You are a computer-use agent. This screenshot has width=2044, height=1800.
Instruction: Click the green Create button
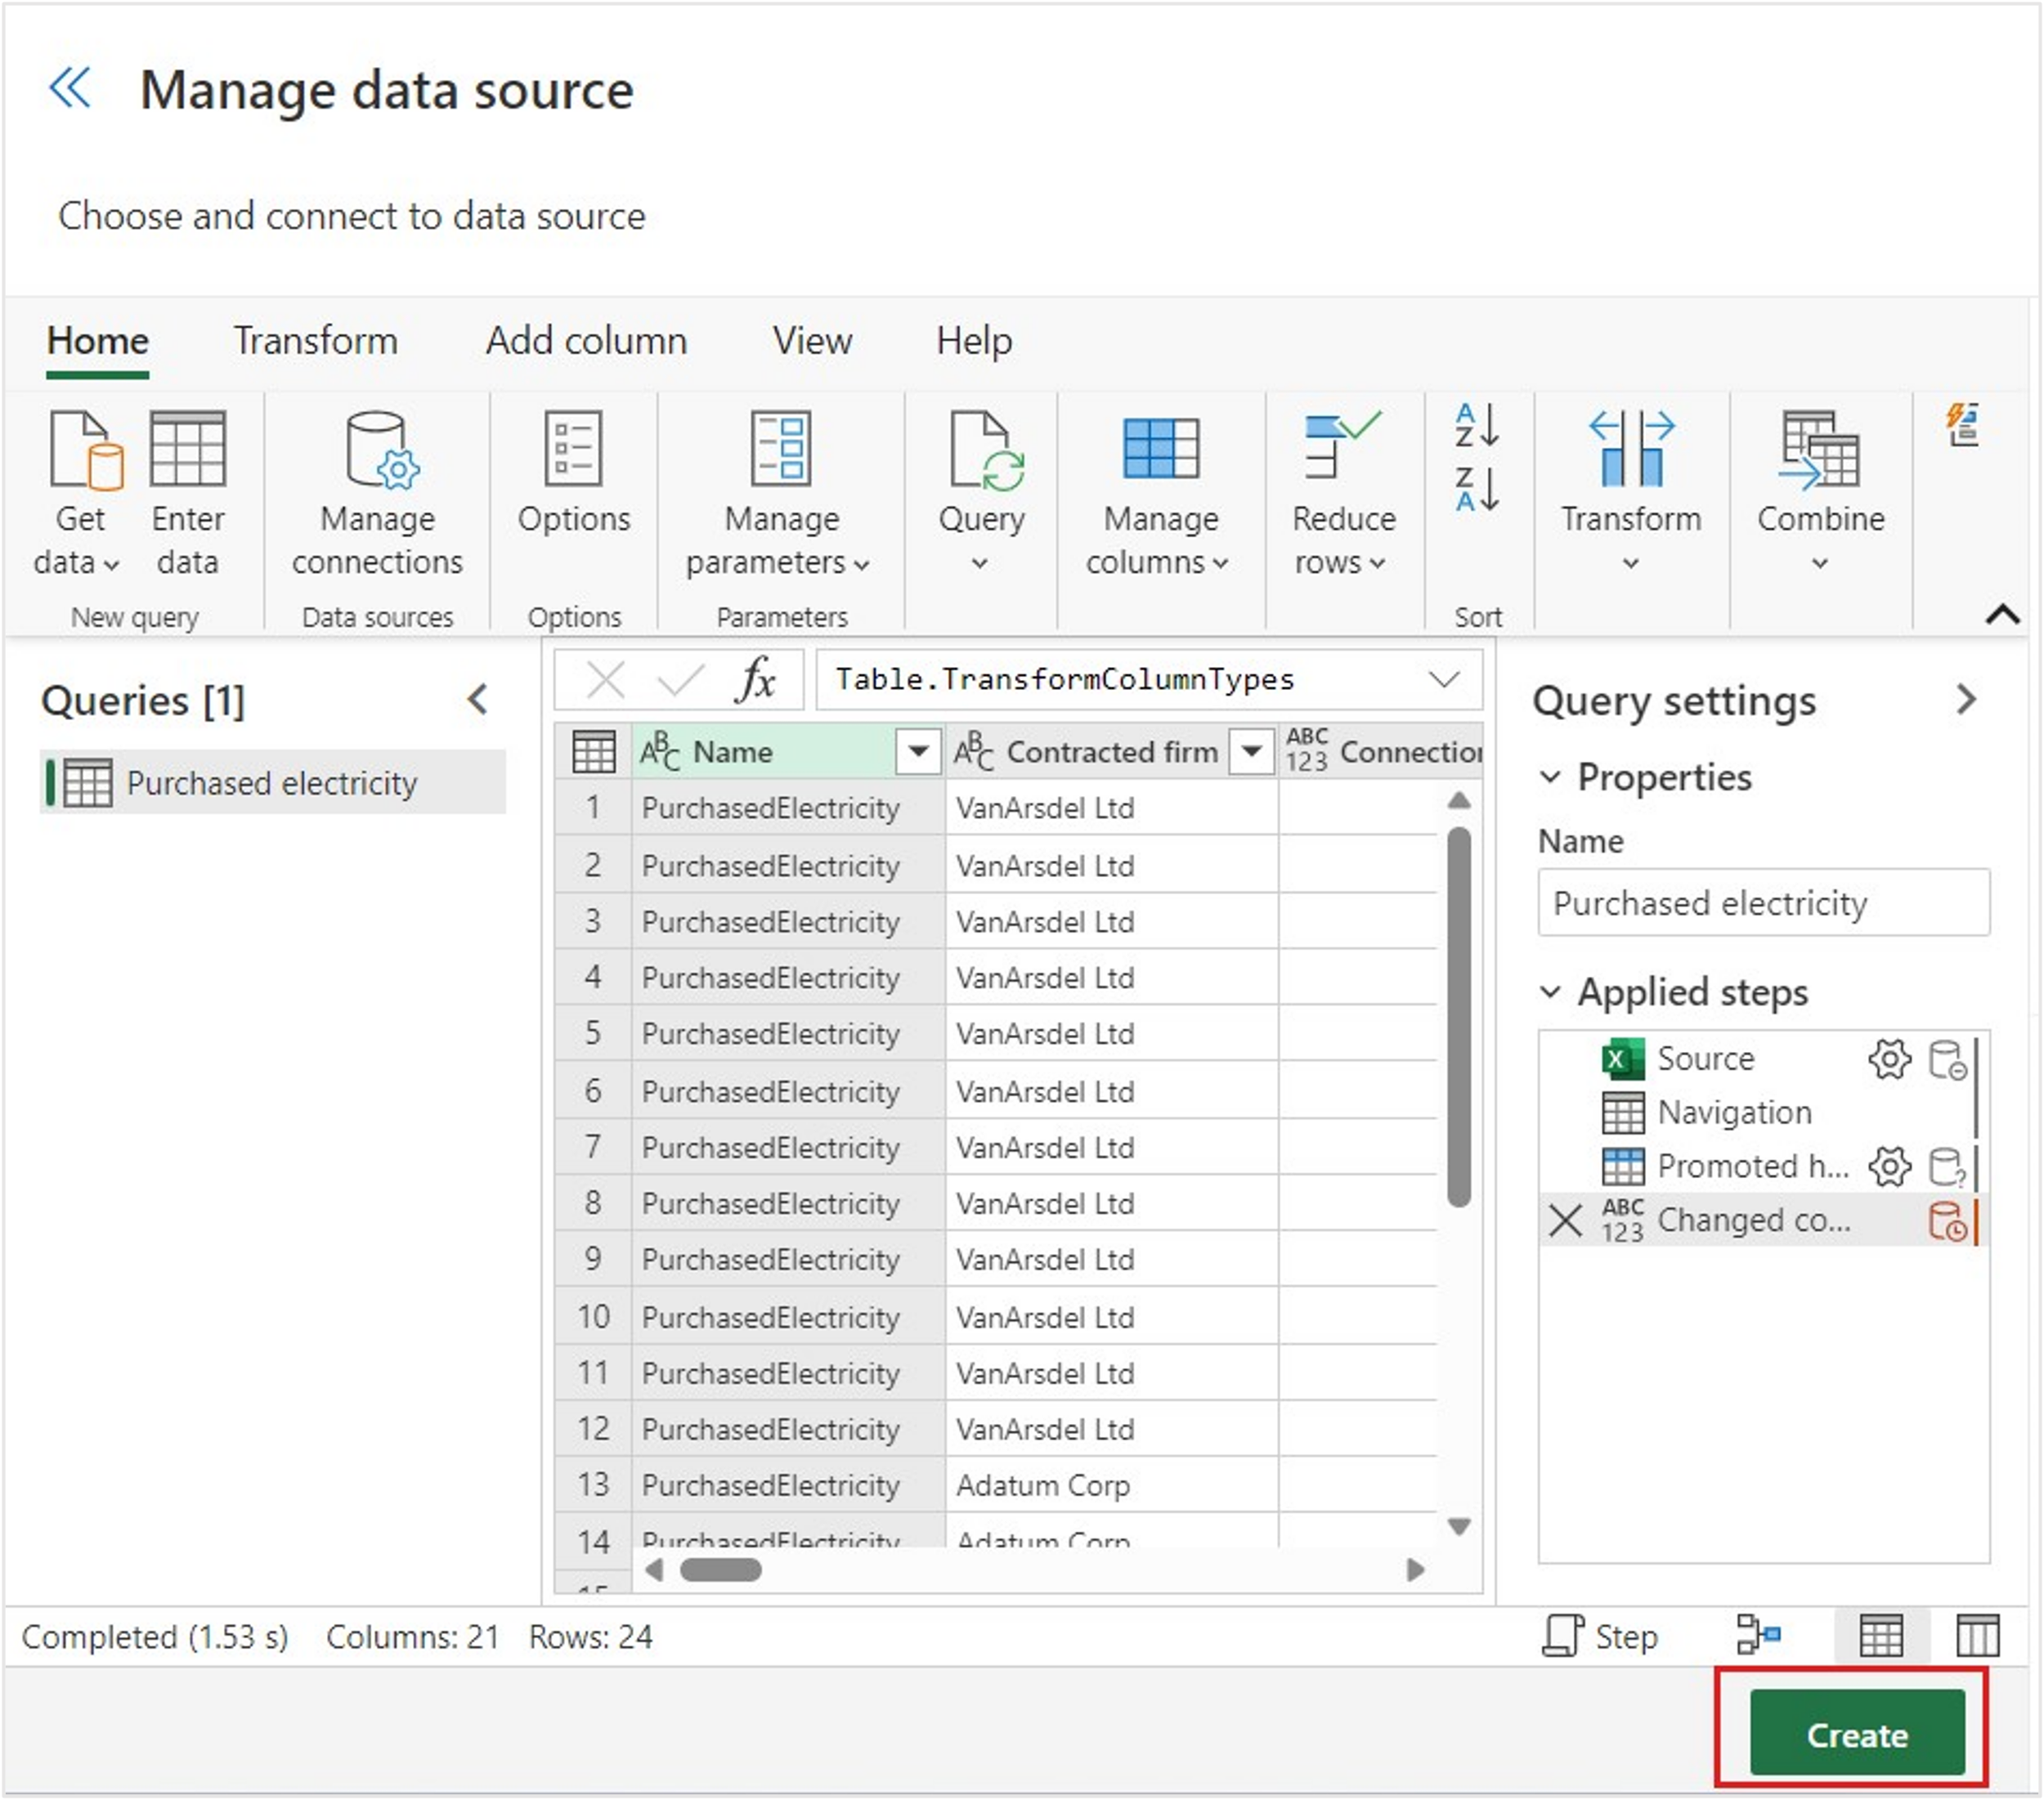tap(1856, 1734)
